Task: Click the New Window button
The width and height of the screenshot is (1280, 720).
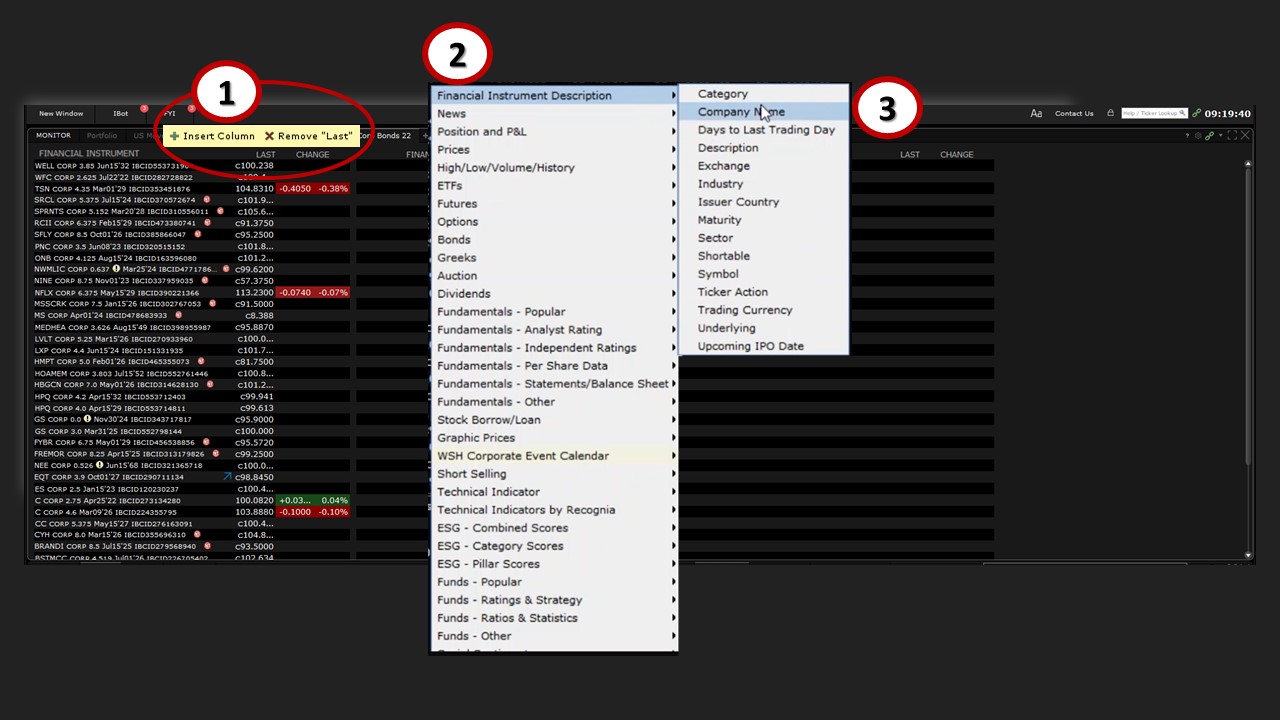Action: (61, 114)
